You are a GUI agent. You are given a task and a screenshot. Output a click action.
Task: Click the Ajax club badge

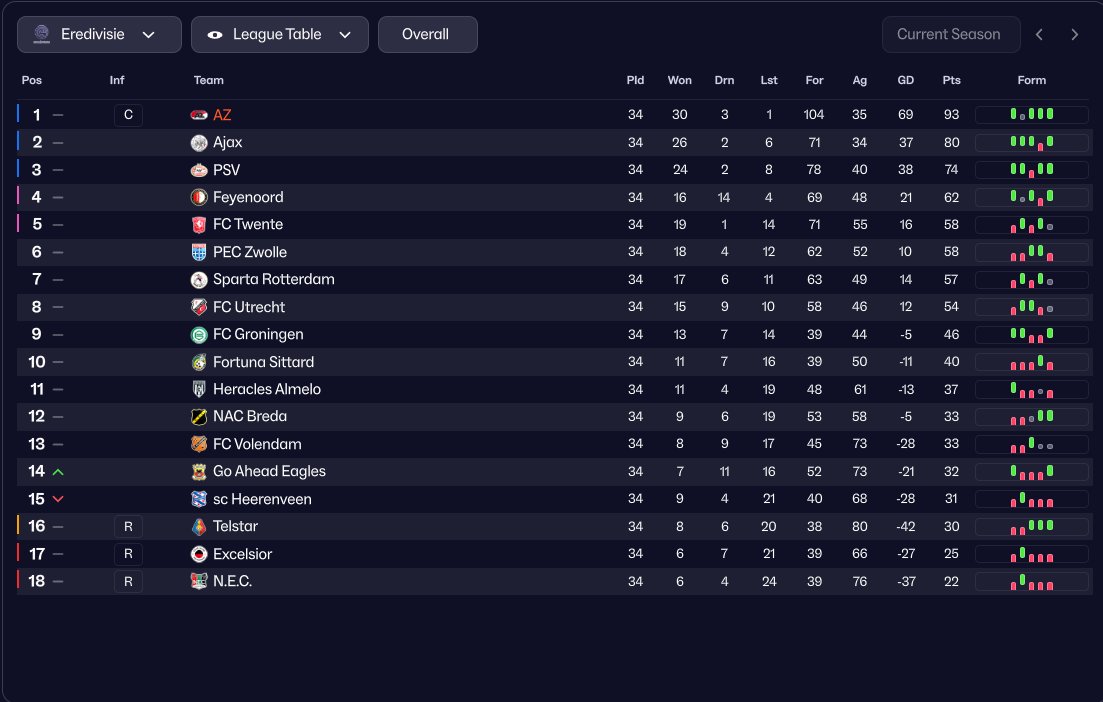(199, 143)
